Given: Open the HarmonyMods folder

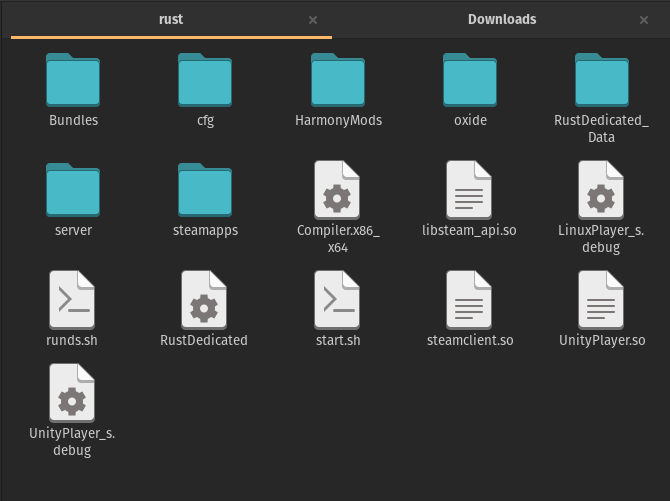Looking at the screenshot, I should [338, 81].
